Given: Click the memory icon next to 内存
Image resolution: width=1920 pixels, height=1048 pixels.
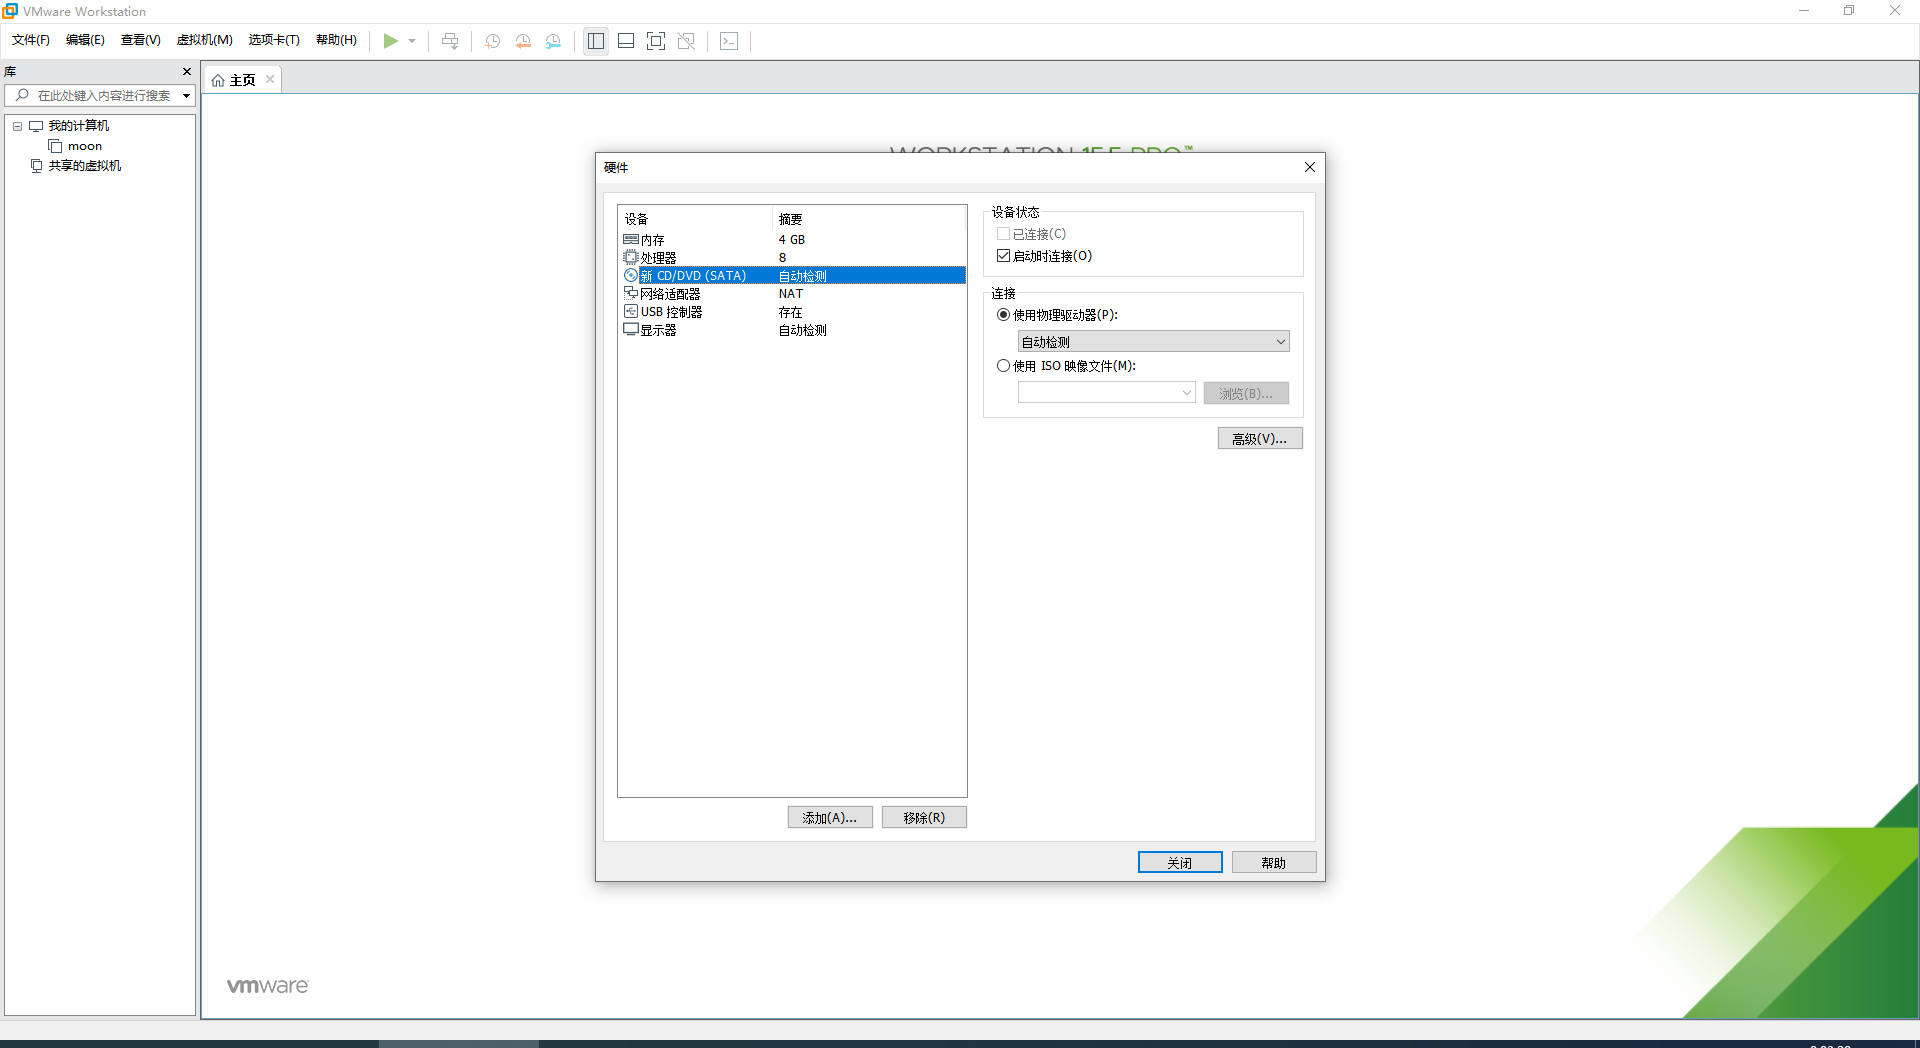Looking at the screenshot, I should (x=631, y=240).
